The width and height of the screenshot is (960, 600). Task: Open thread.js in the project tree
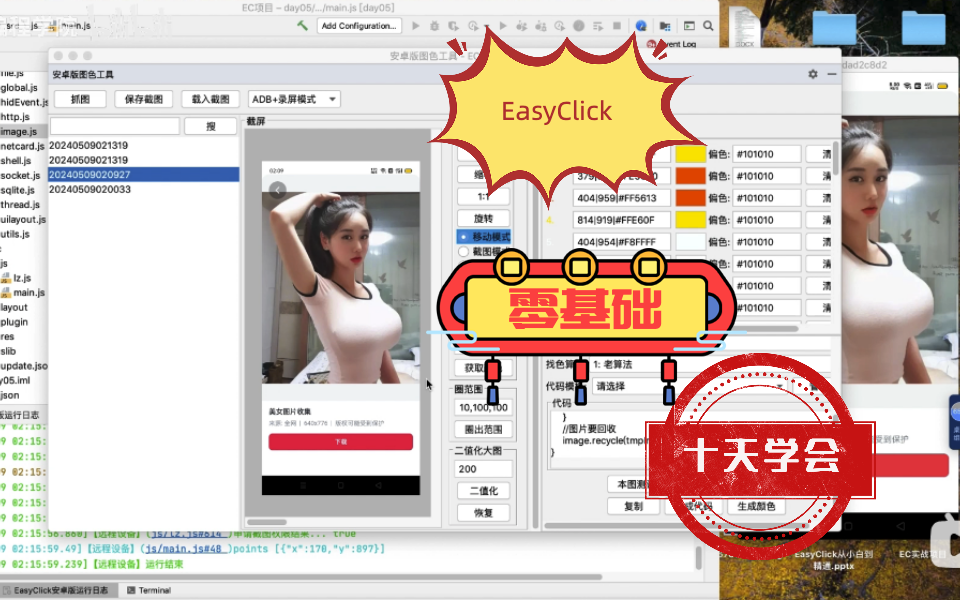[x=20, y=205]
